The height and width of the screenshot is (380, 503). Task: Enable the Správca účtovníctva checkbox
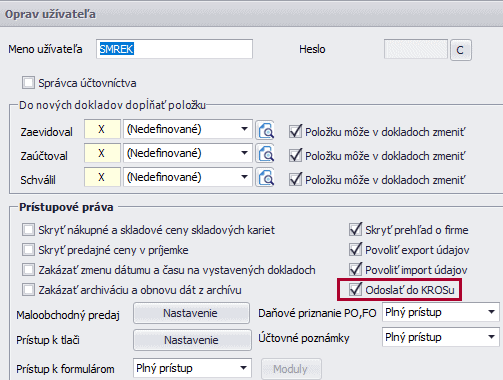pyautogui.click(x=28, y=83)
